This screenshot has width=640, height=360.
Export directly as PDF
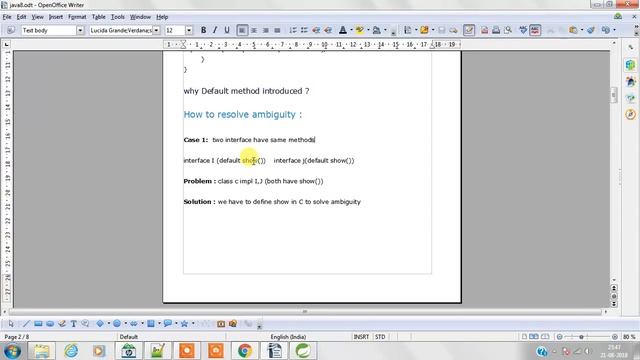click(484, 30)
